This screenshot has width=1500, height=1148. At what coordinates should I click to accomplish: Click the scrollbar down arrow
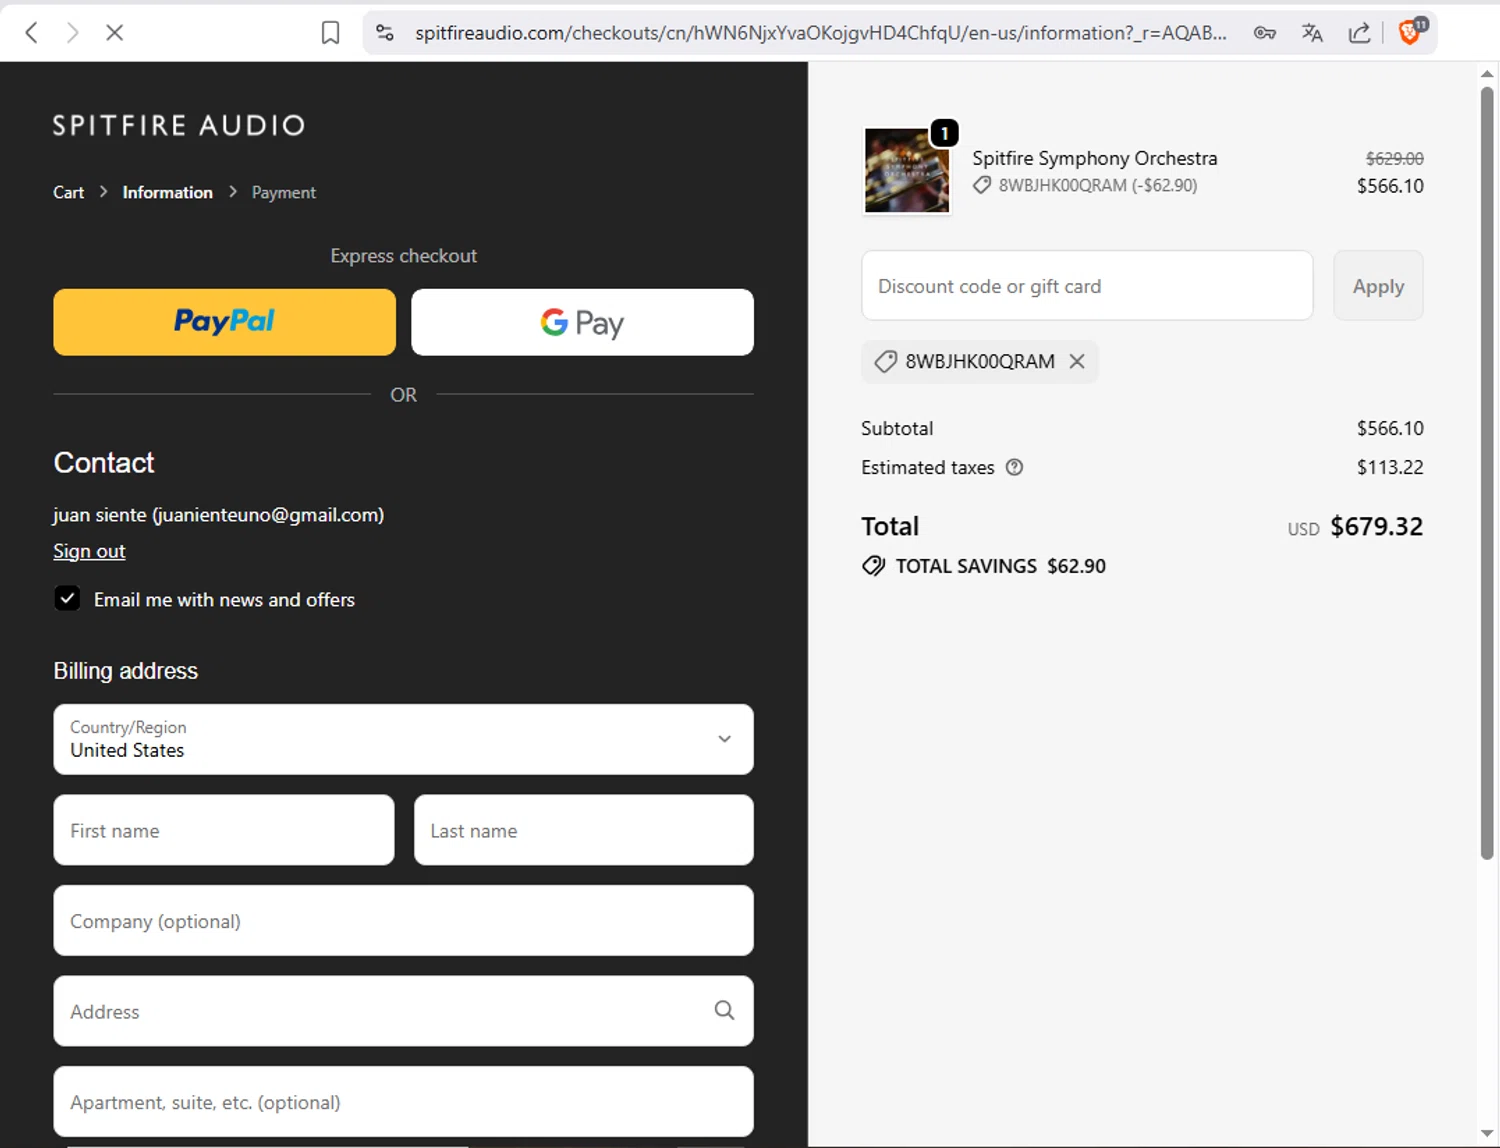coord(1487,1134)
